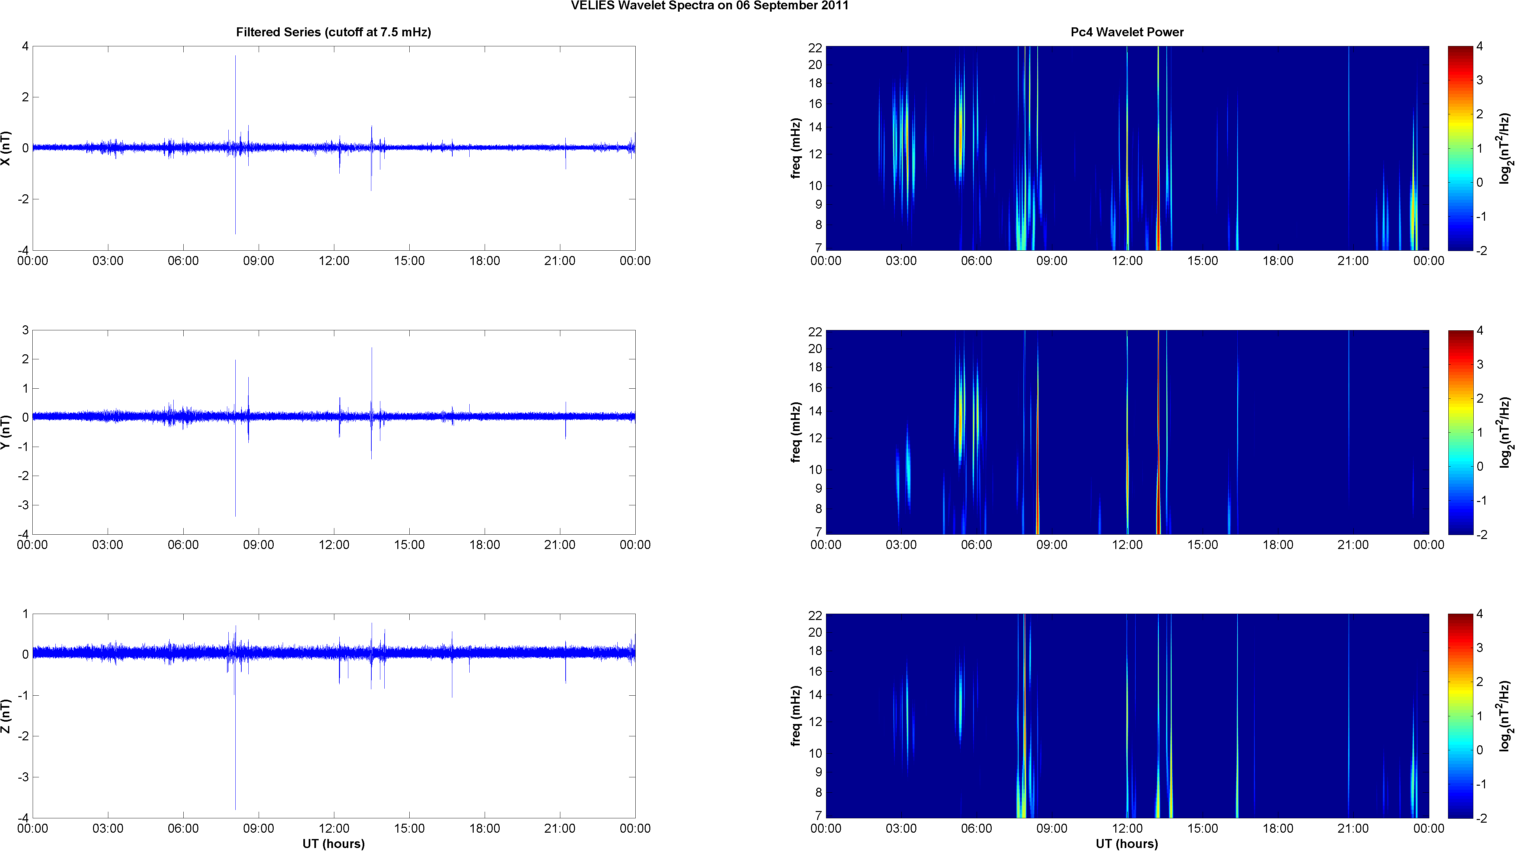This screenshot has height=851, width=1515.
Task: Click the X (nT) axis label
Action: [x=7, y=148]
